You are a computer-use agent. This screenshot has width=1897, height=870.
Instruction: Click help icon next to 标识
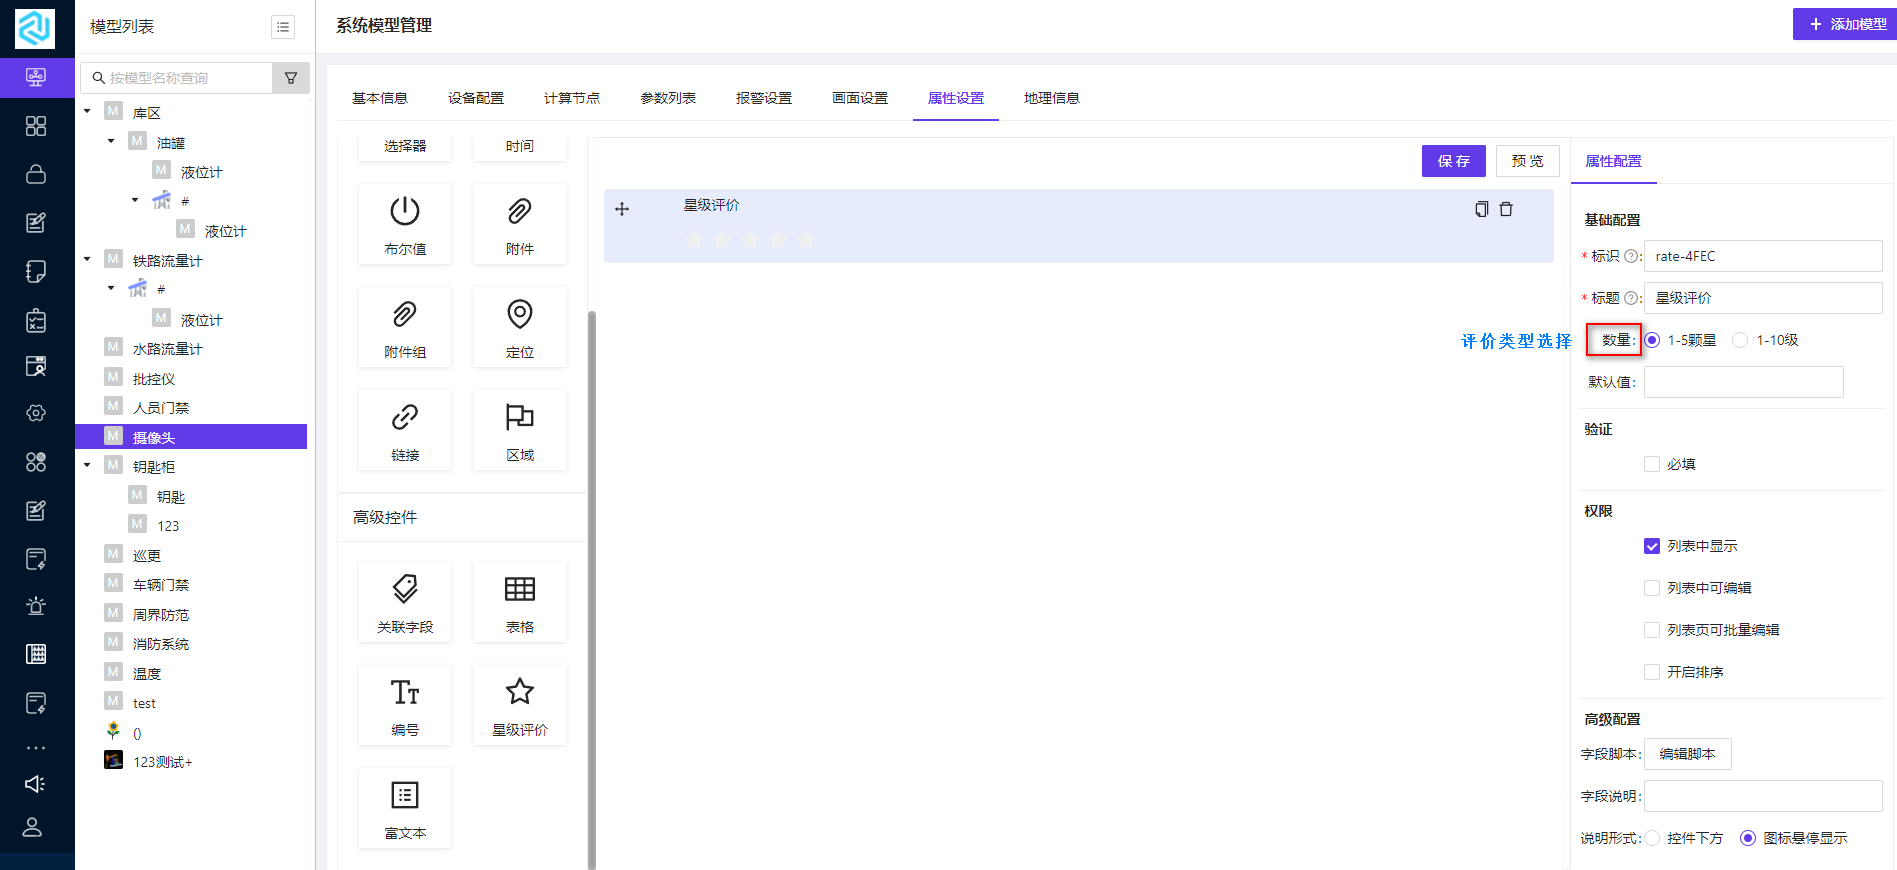(x=1631, y=256)
